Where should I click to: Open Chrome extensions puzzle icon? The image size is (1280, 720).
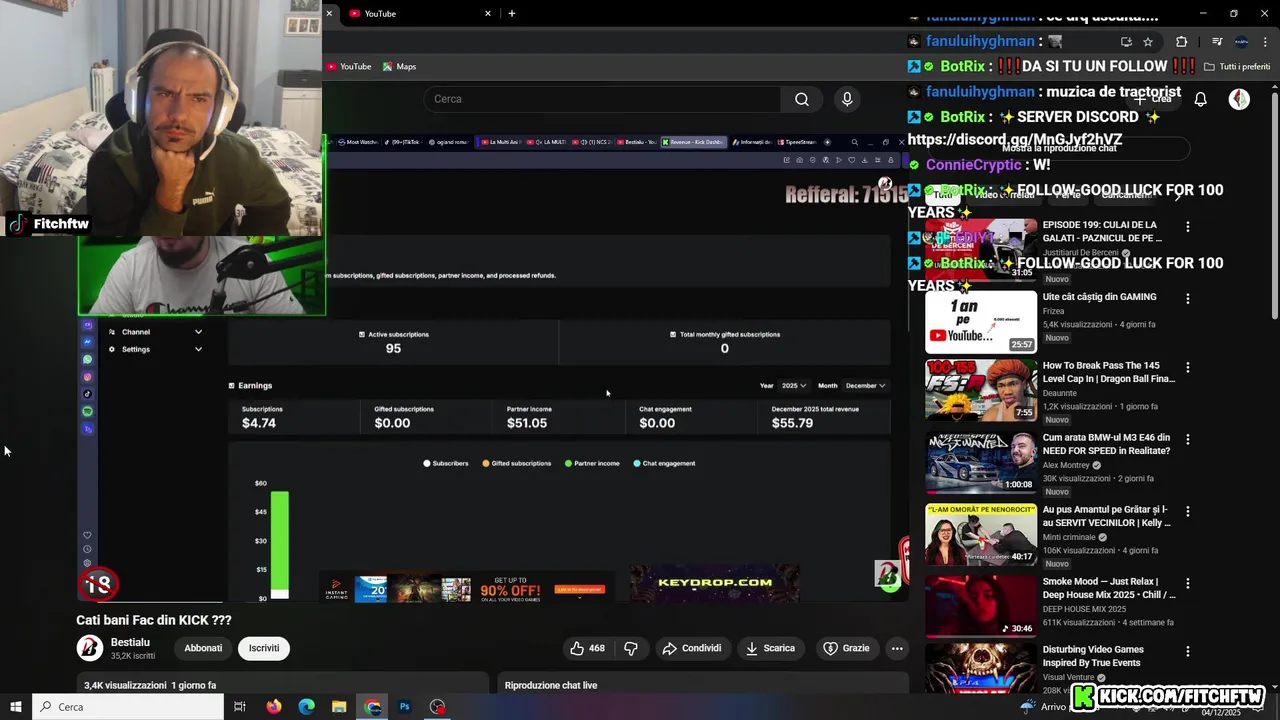click(1181, 42)
